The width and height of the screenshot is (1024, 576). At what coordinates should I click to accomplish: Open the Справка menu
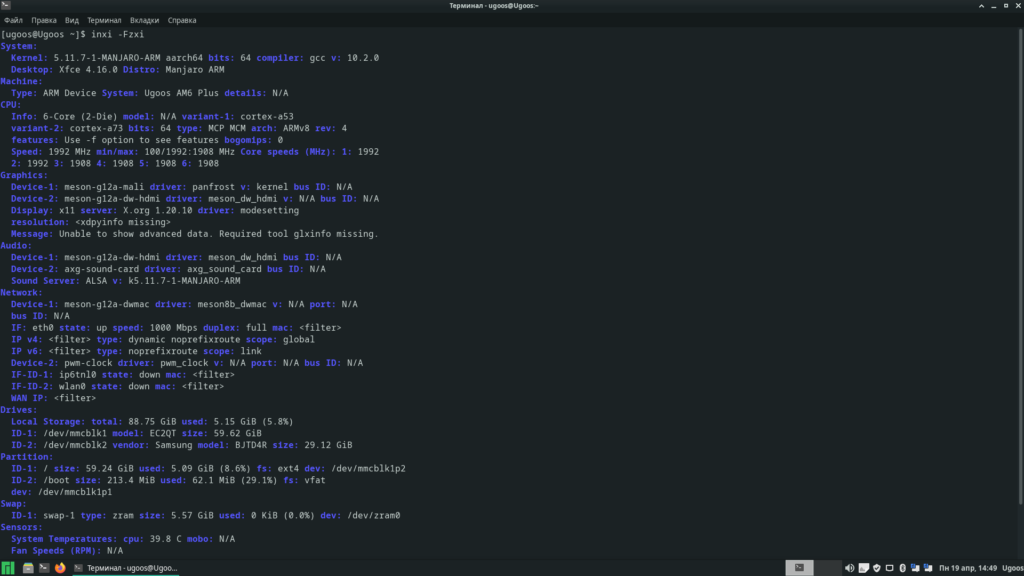pos(182,20)
